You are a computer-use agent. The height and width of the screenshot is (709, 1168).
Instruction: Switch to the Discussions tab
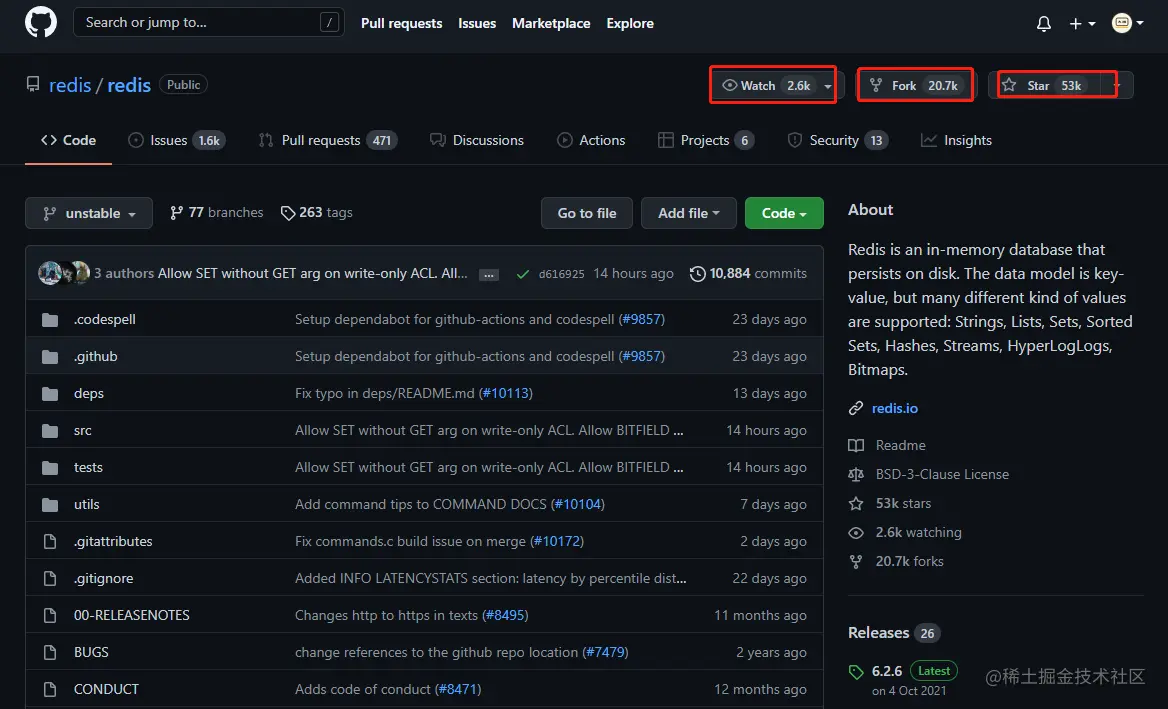point(477,140)
